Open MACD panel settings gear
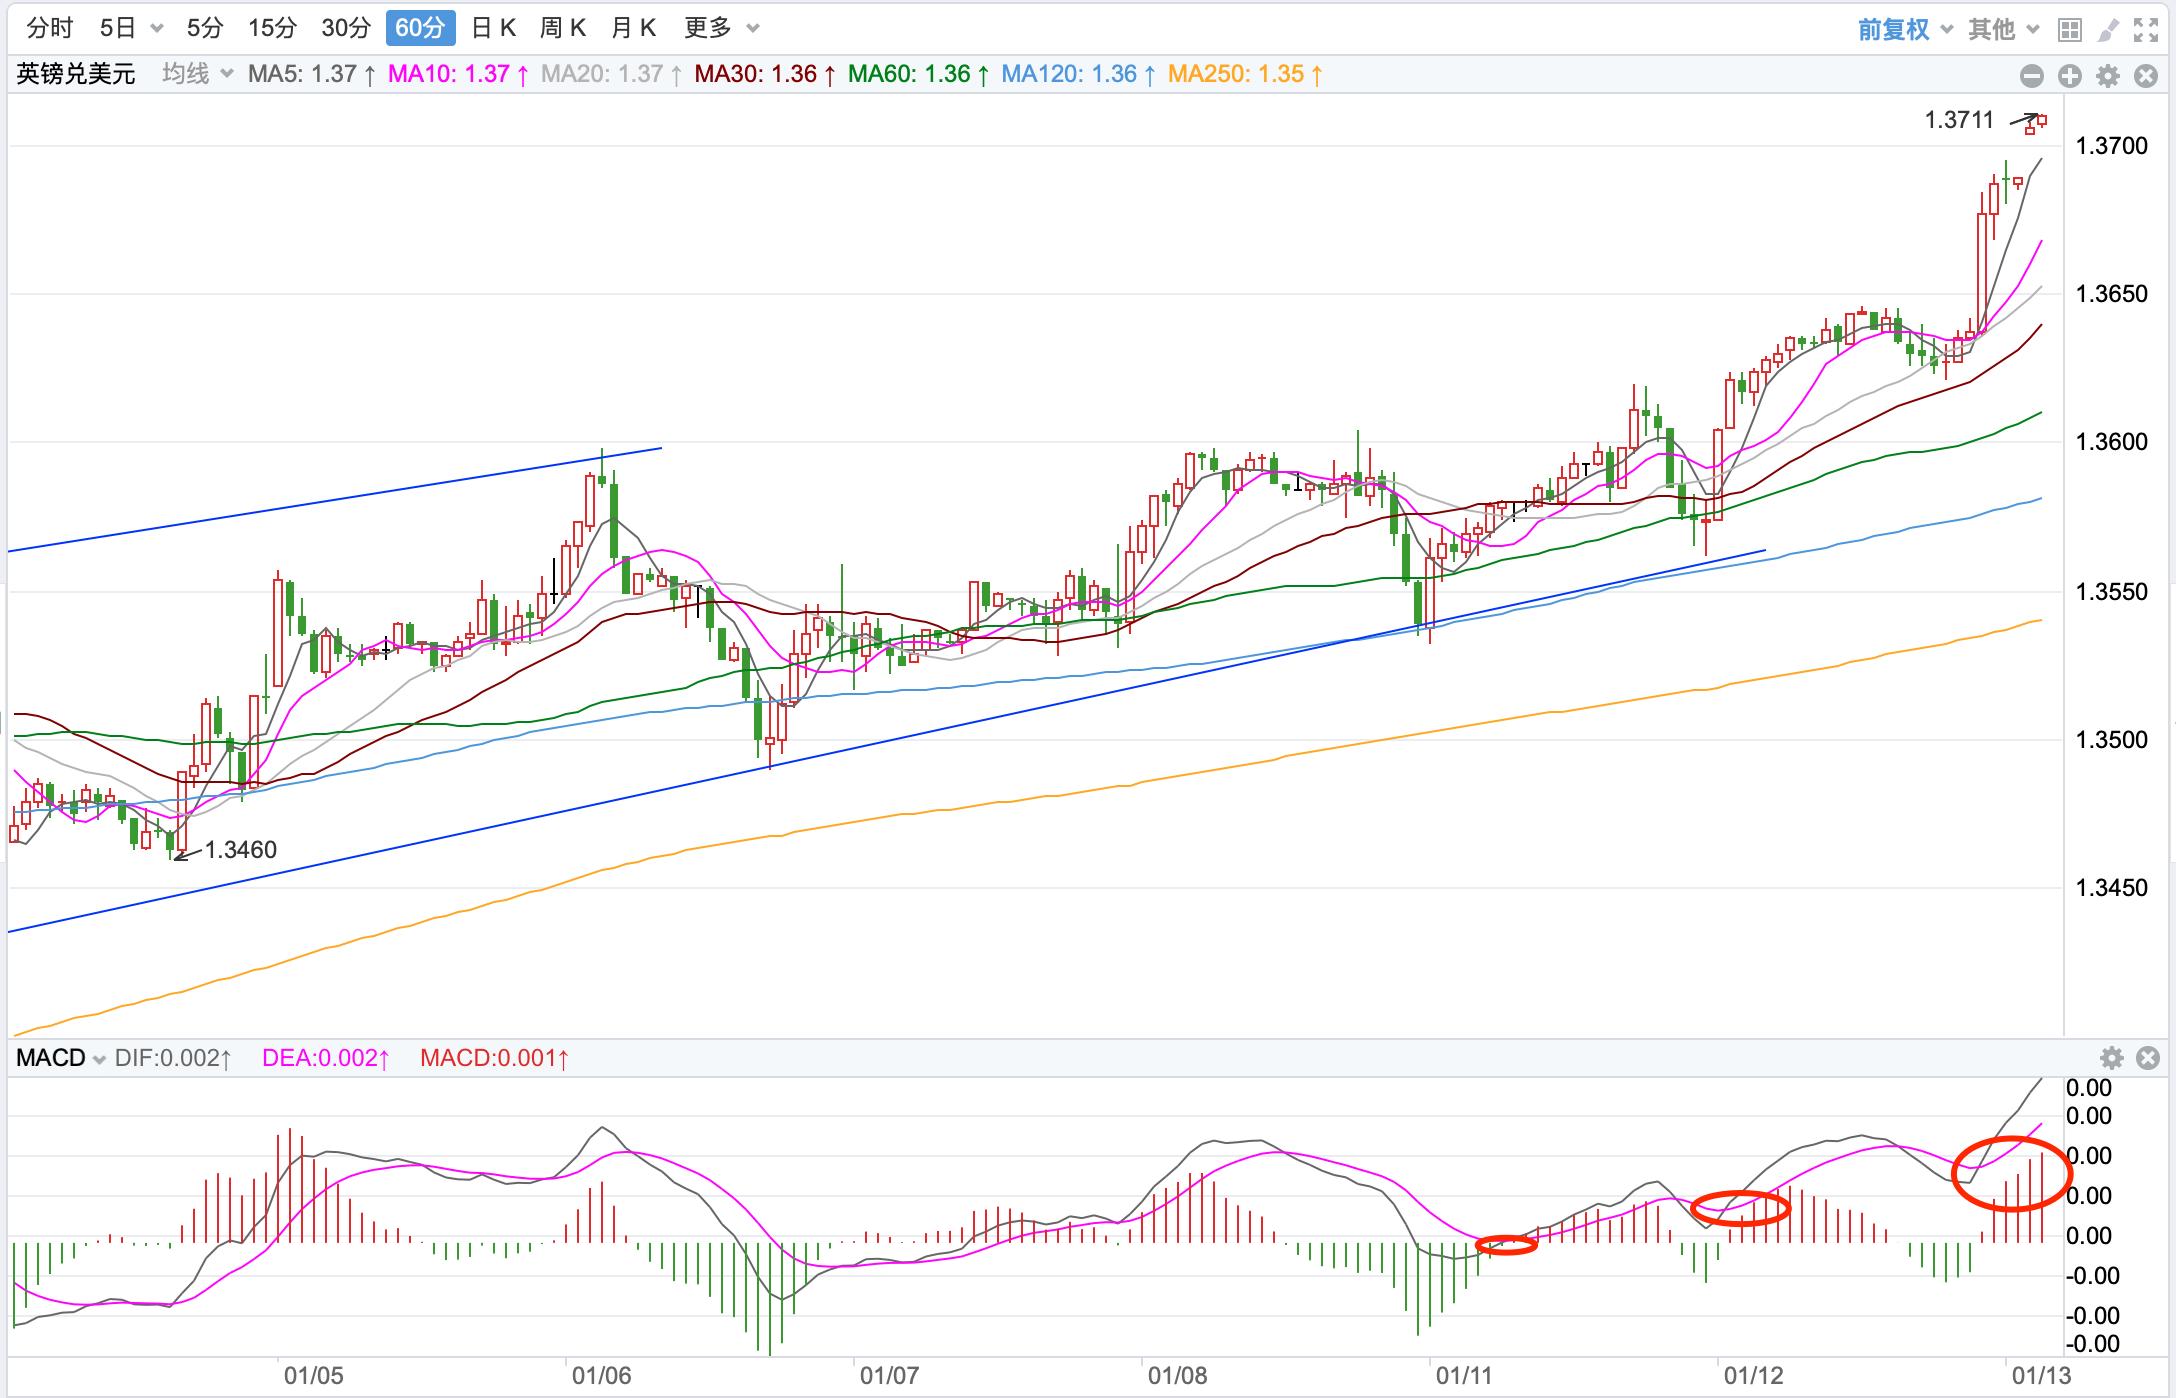Viewport: 2176px width, 1398px height. pyautogui.click(x=2111, y=1058)
